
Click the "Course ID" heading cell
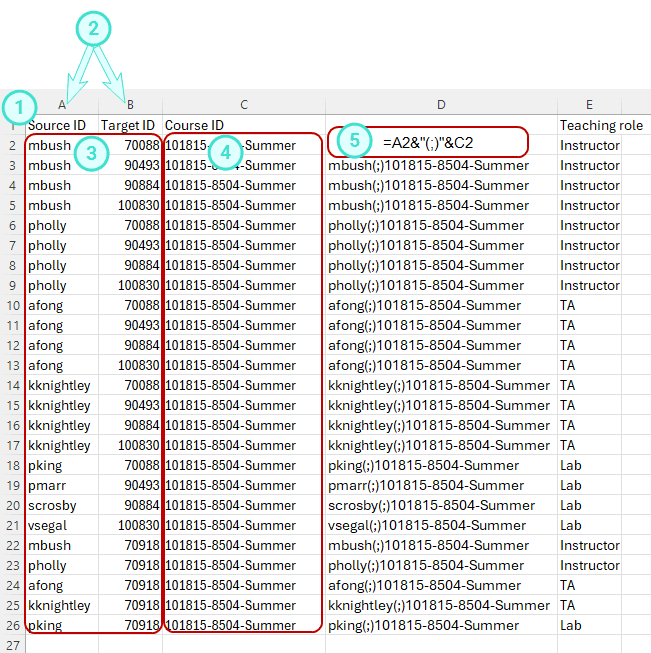pos(244,125)
